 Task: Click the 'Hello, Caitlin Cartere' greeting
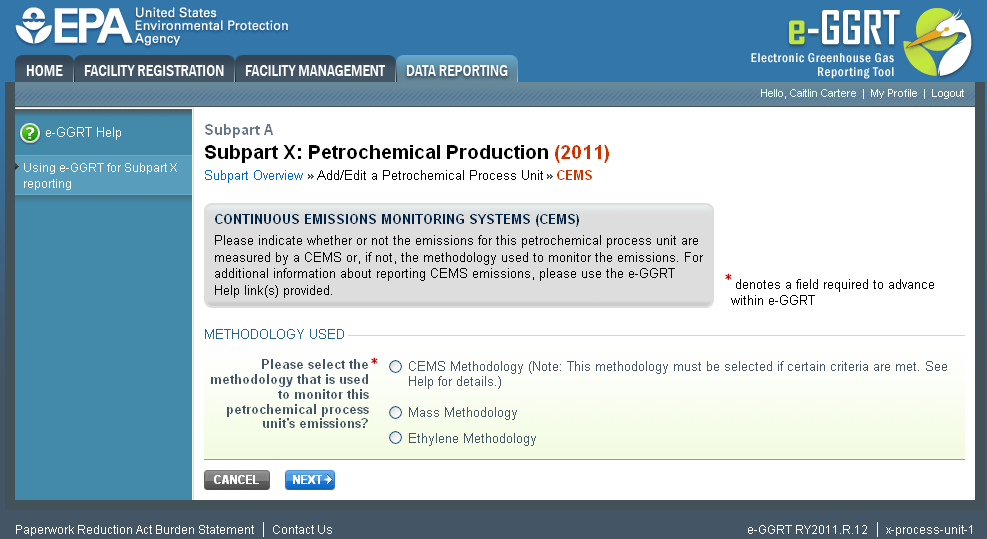[x=808, y=93]
